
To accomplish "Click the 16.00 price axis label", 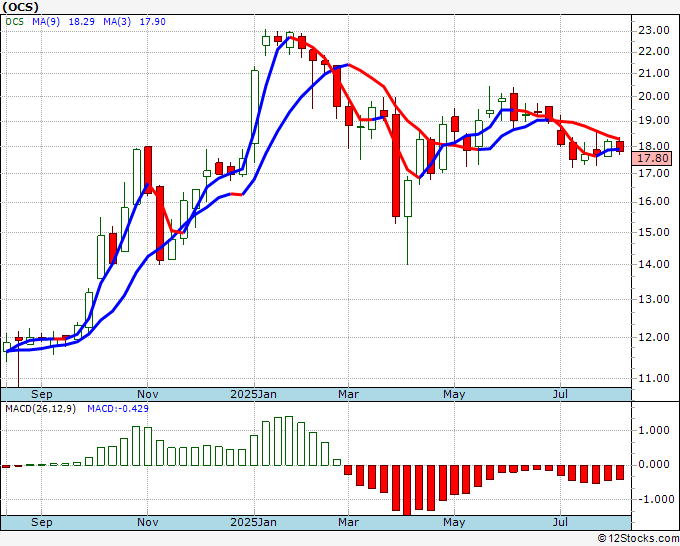I will [653, 201].
